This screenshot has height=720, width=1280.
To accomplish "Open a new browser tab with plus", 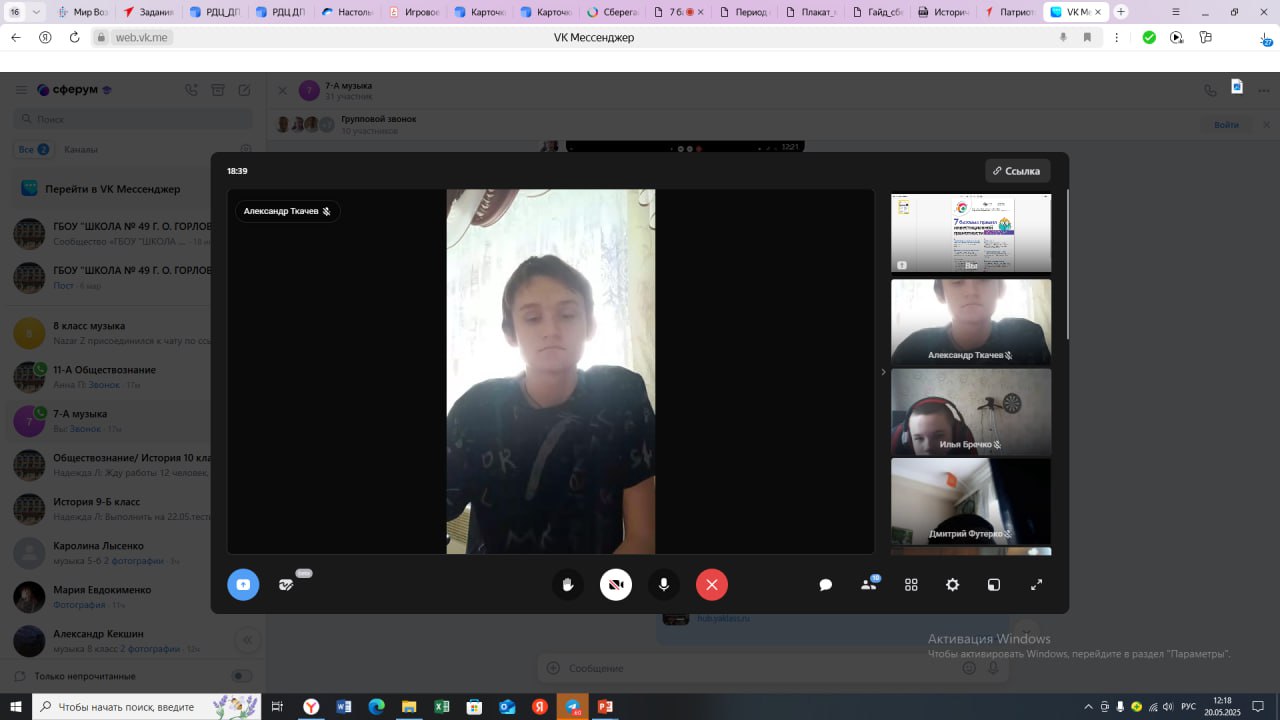I will 1121,12.
